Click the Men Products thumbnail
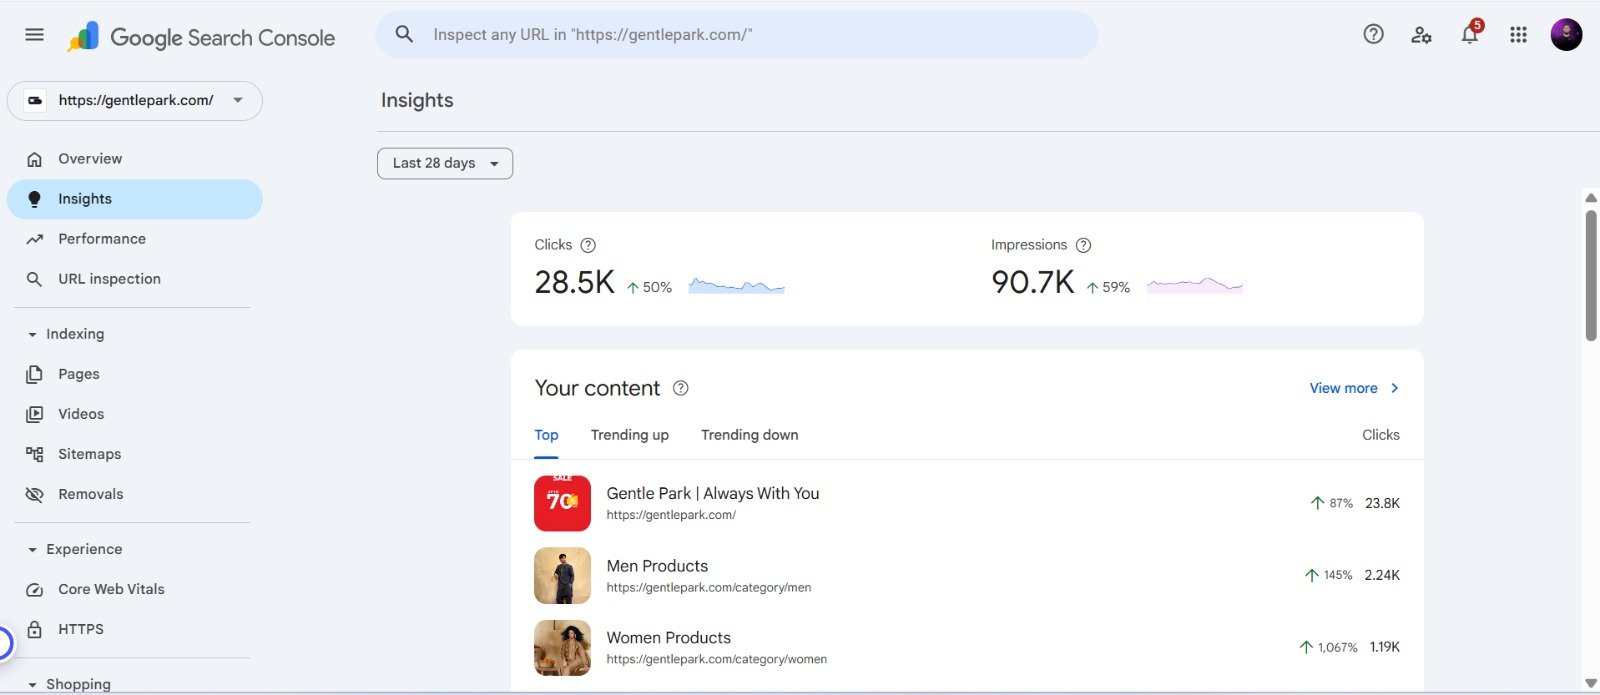 [562, 575]
